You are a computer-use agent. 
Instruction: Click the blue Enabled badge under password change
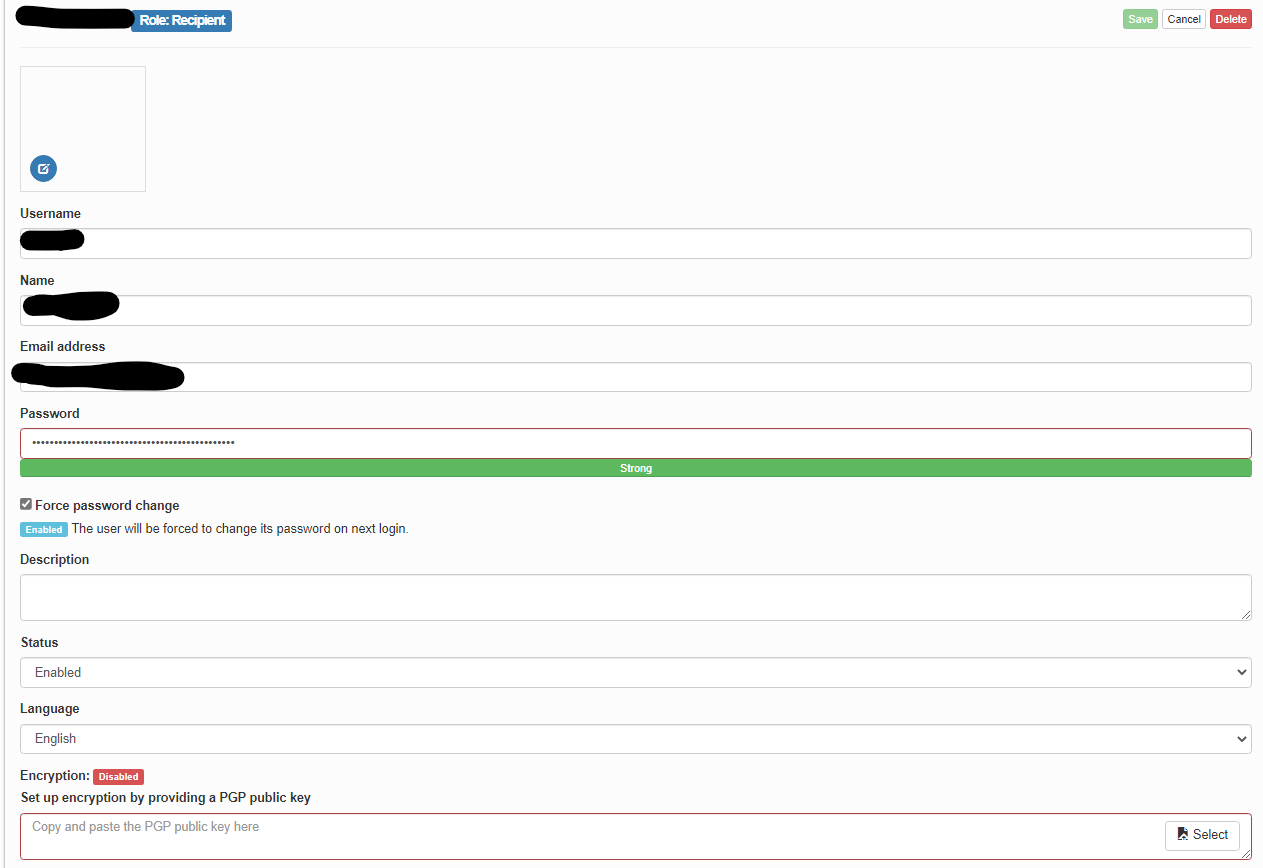click(44, 529)
